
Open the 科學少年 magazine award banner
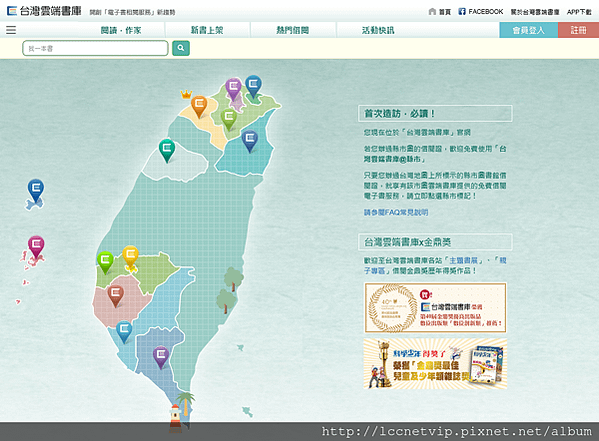point(435,363)
